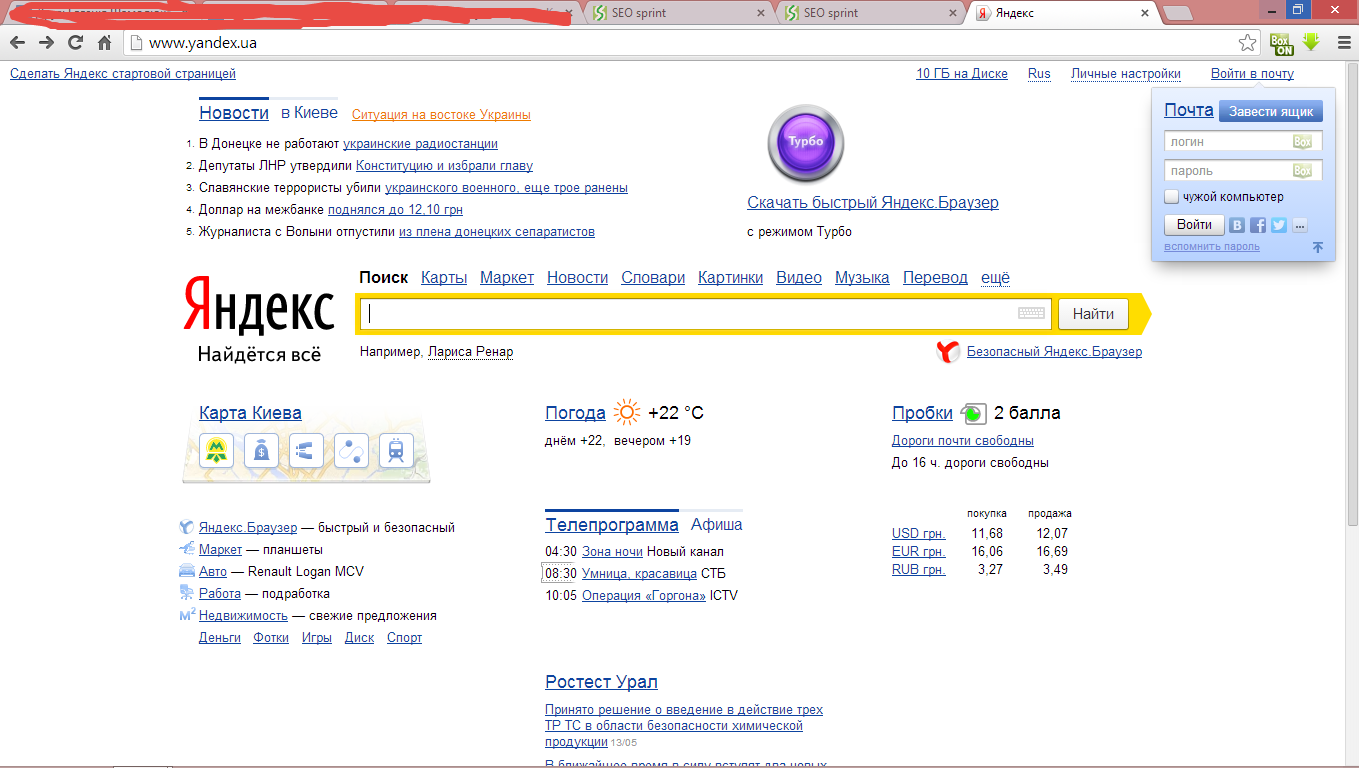Open 'Личные настройки' link
The image size is (1359, 768).
(x=1126, y=73)
